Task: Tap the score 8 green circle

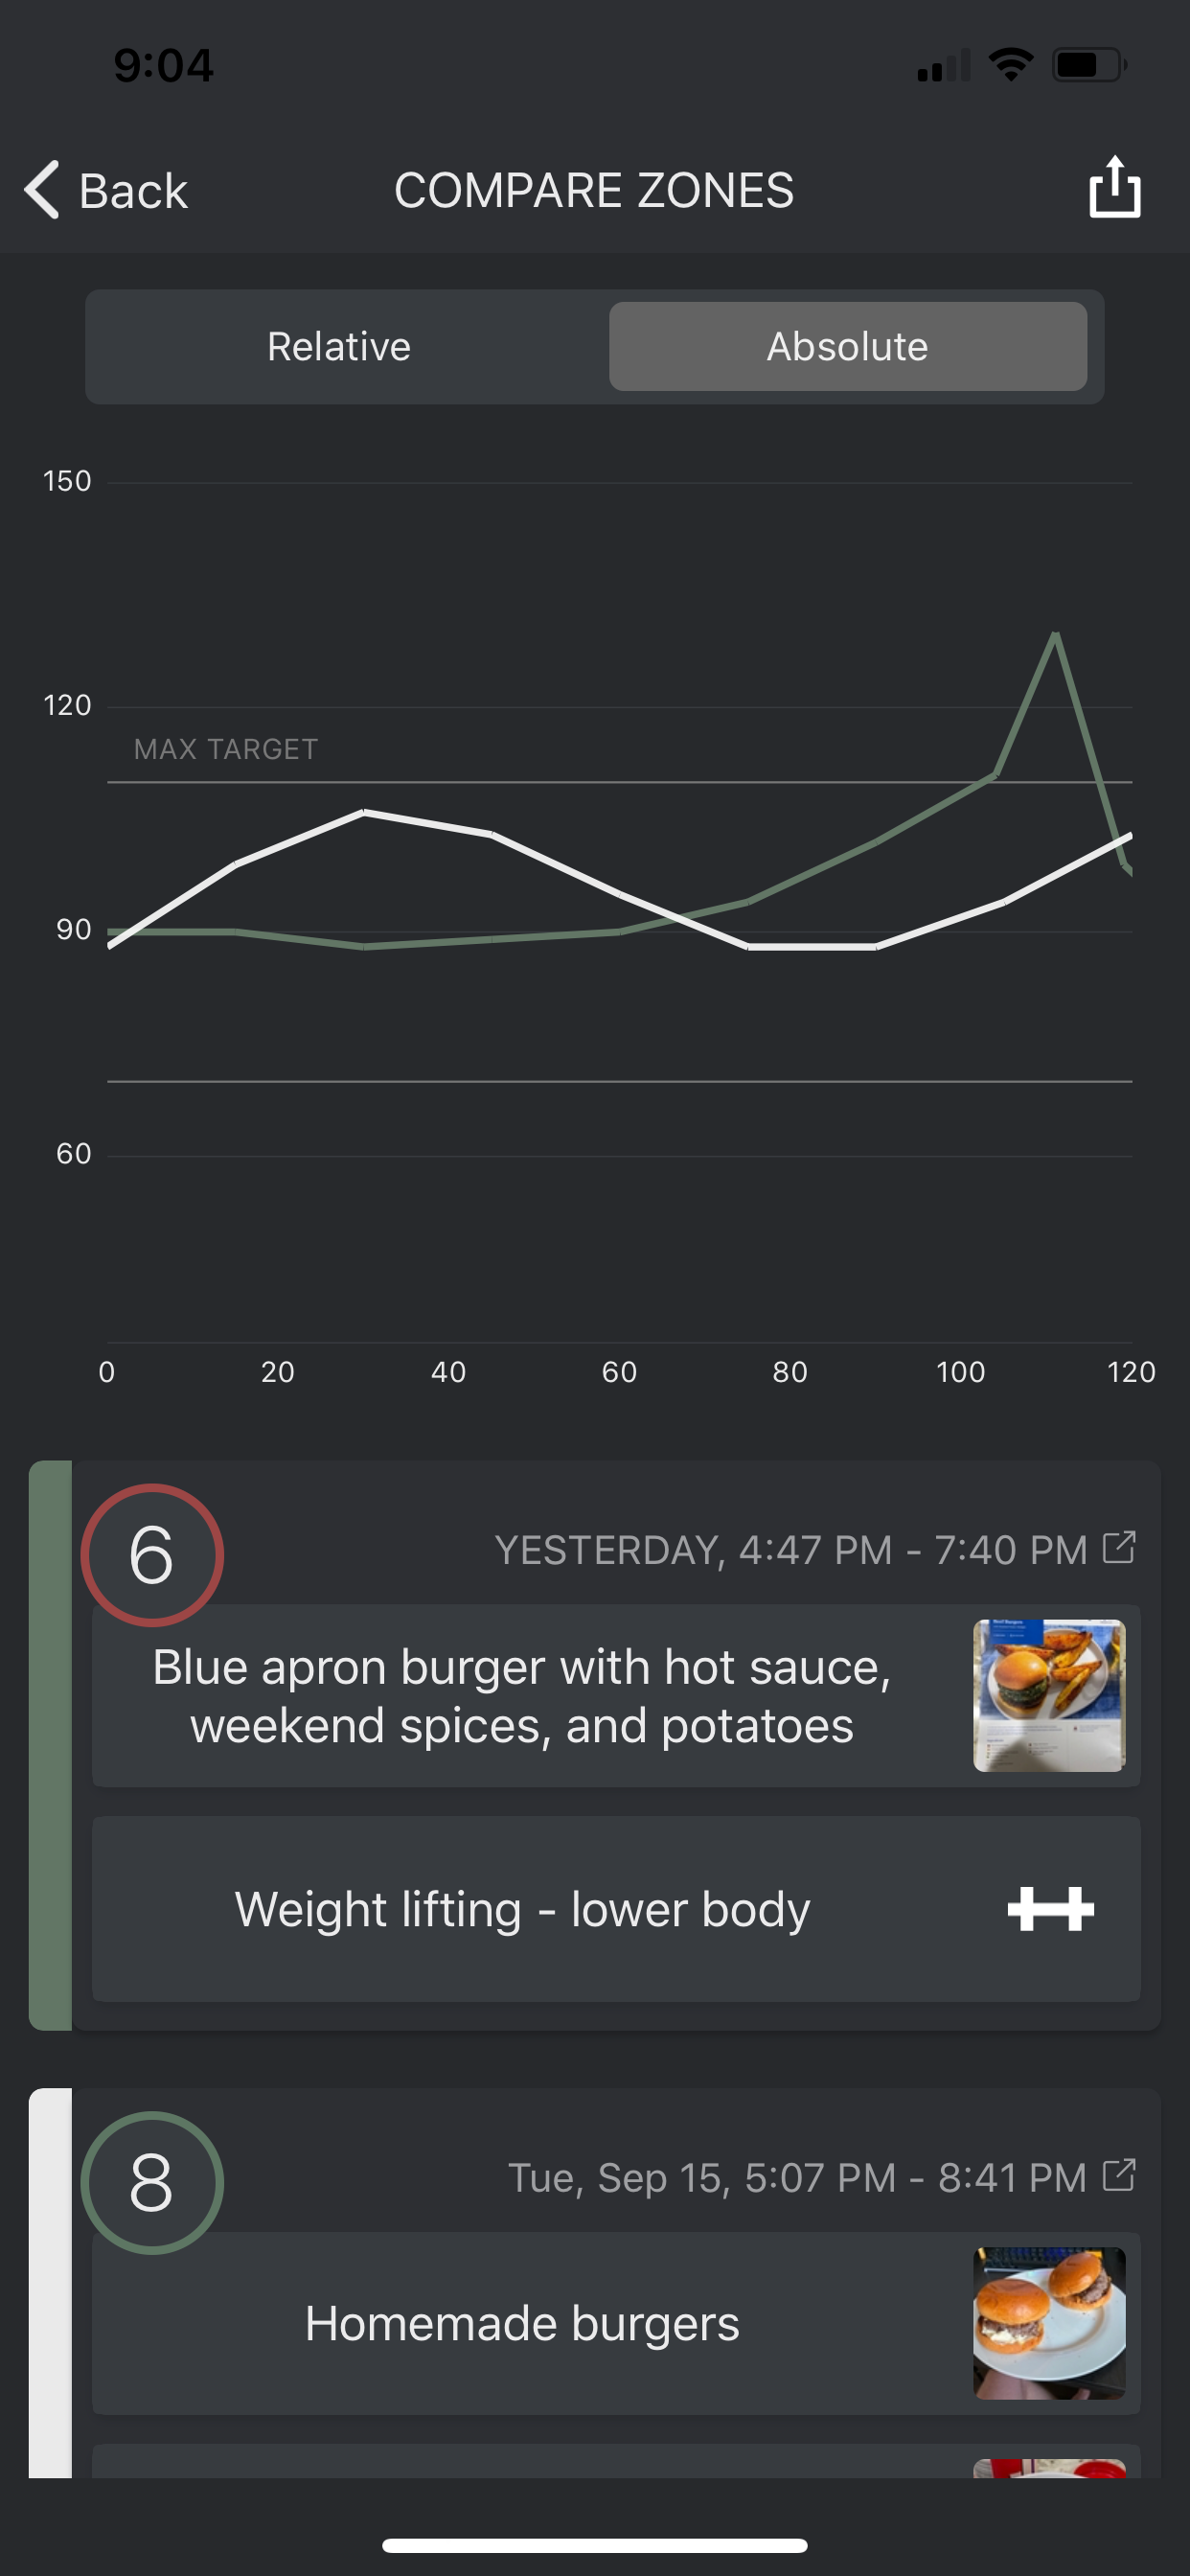Action: click(x=152, y=2182)
